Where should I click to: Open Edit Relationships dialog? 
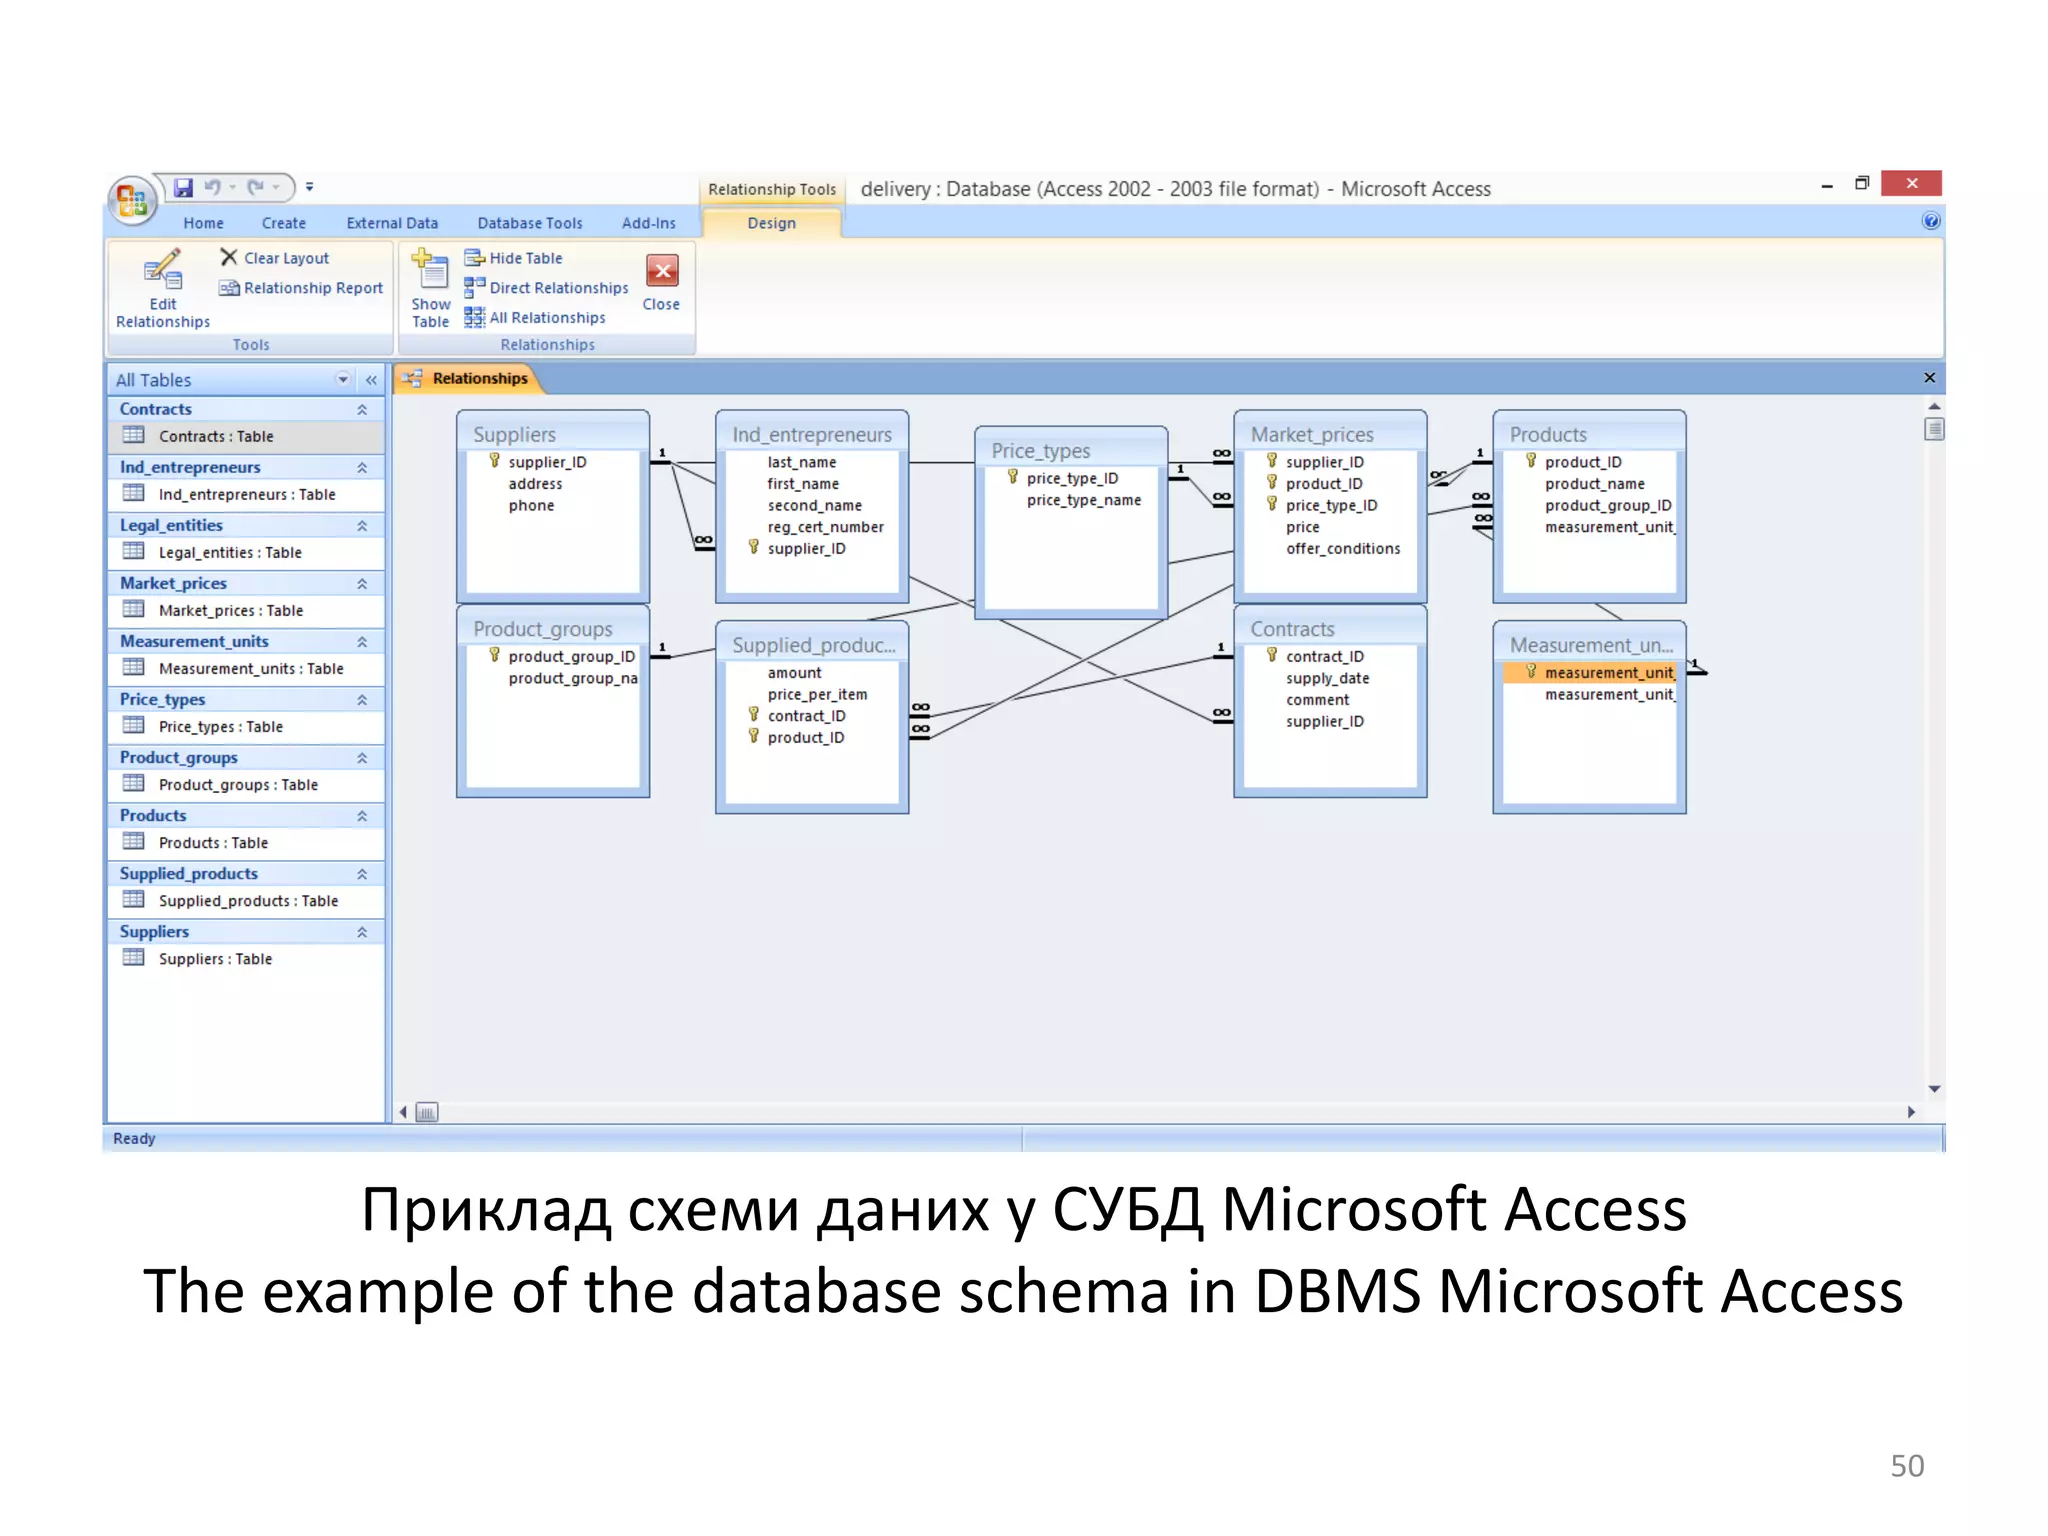[163, 289]
